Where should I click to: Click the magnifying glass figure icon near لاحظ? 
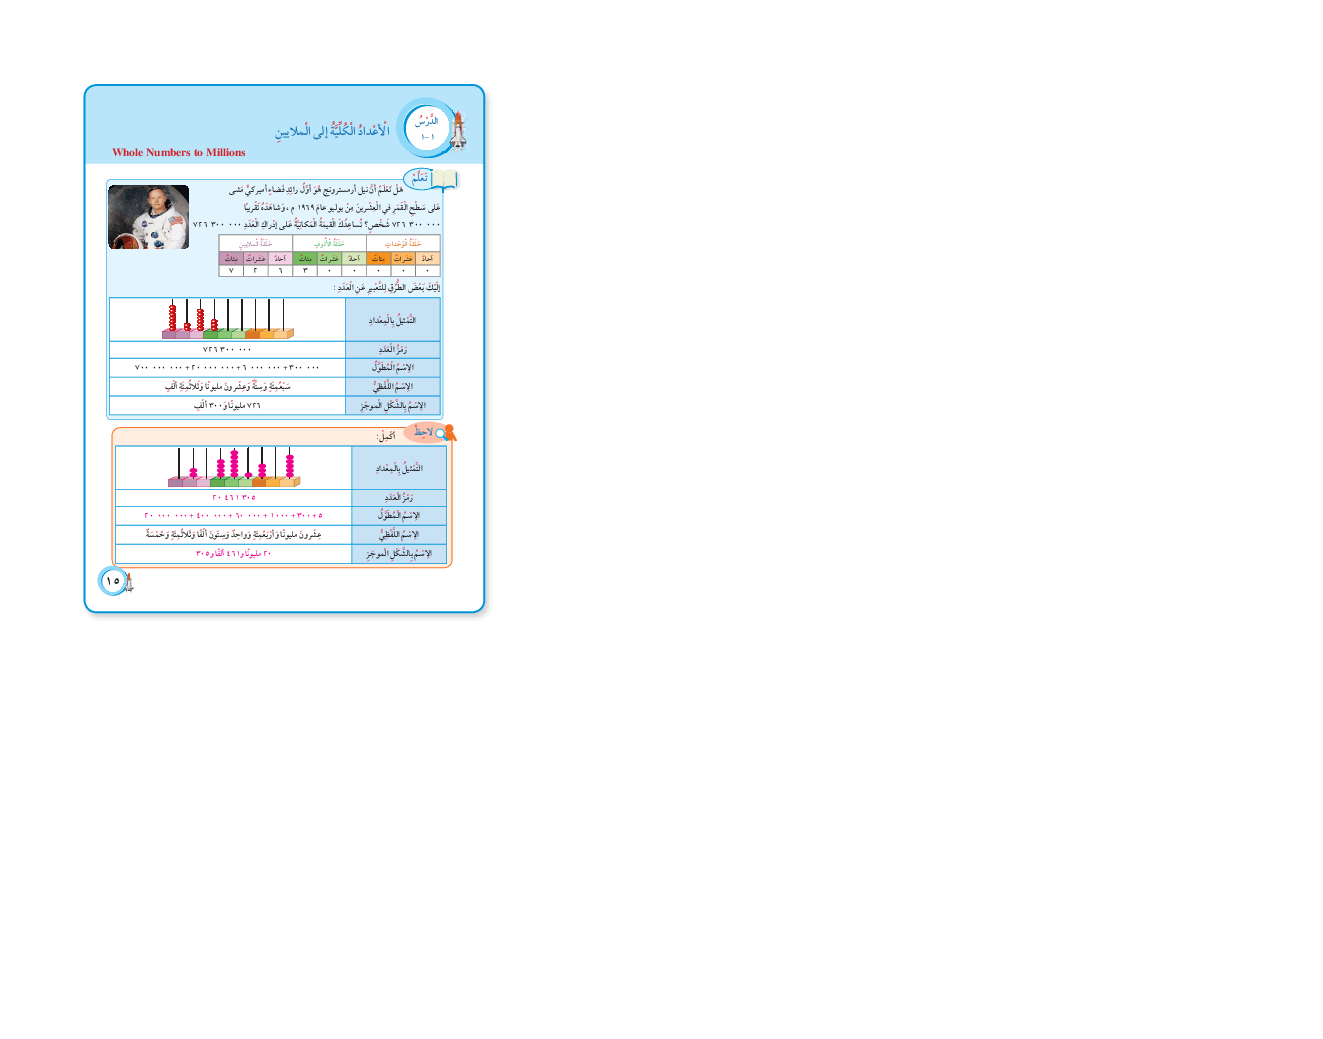pos(447,433)
